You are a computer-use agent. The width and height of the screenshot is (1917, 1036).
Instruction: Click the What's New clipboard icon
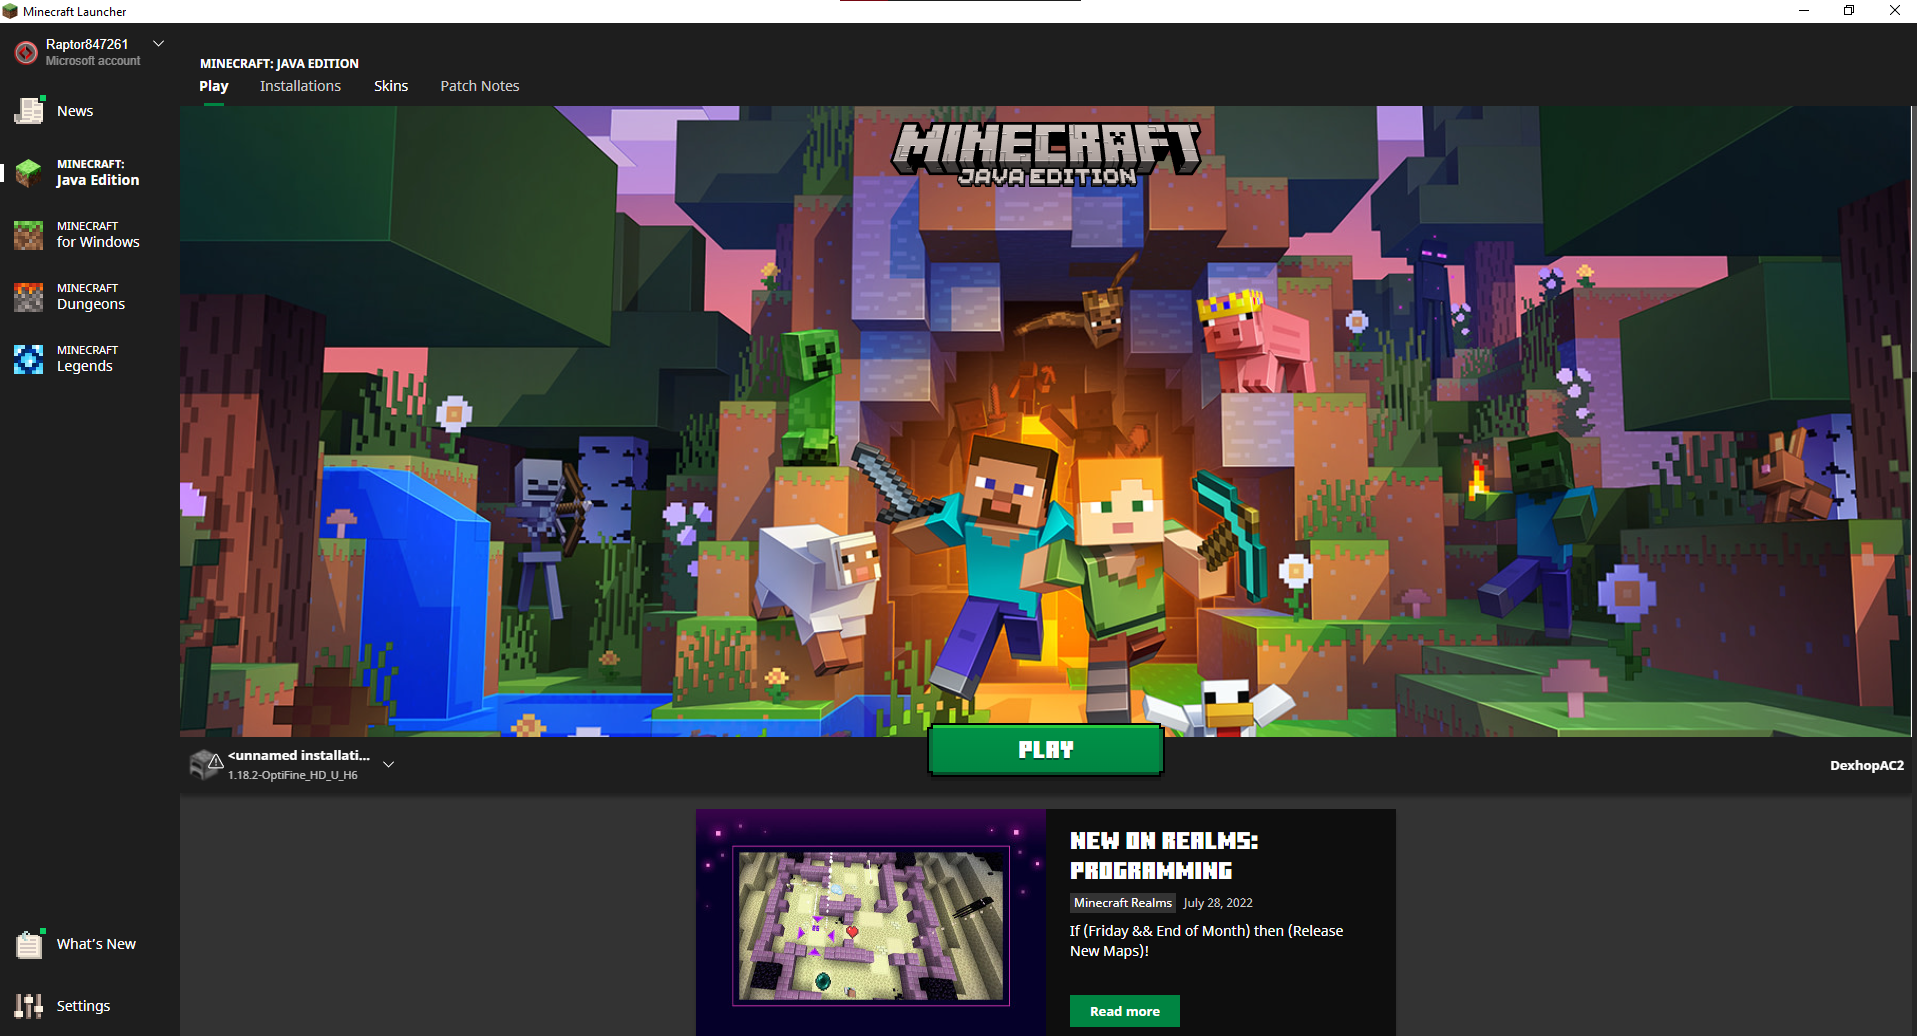tap(29, 944)
